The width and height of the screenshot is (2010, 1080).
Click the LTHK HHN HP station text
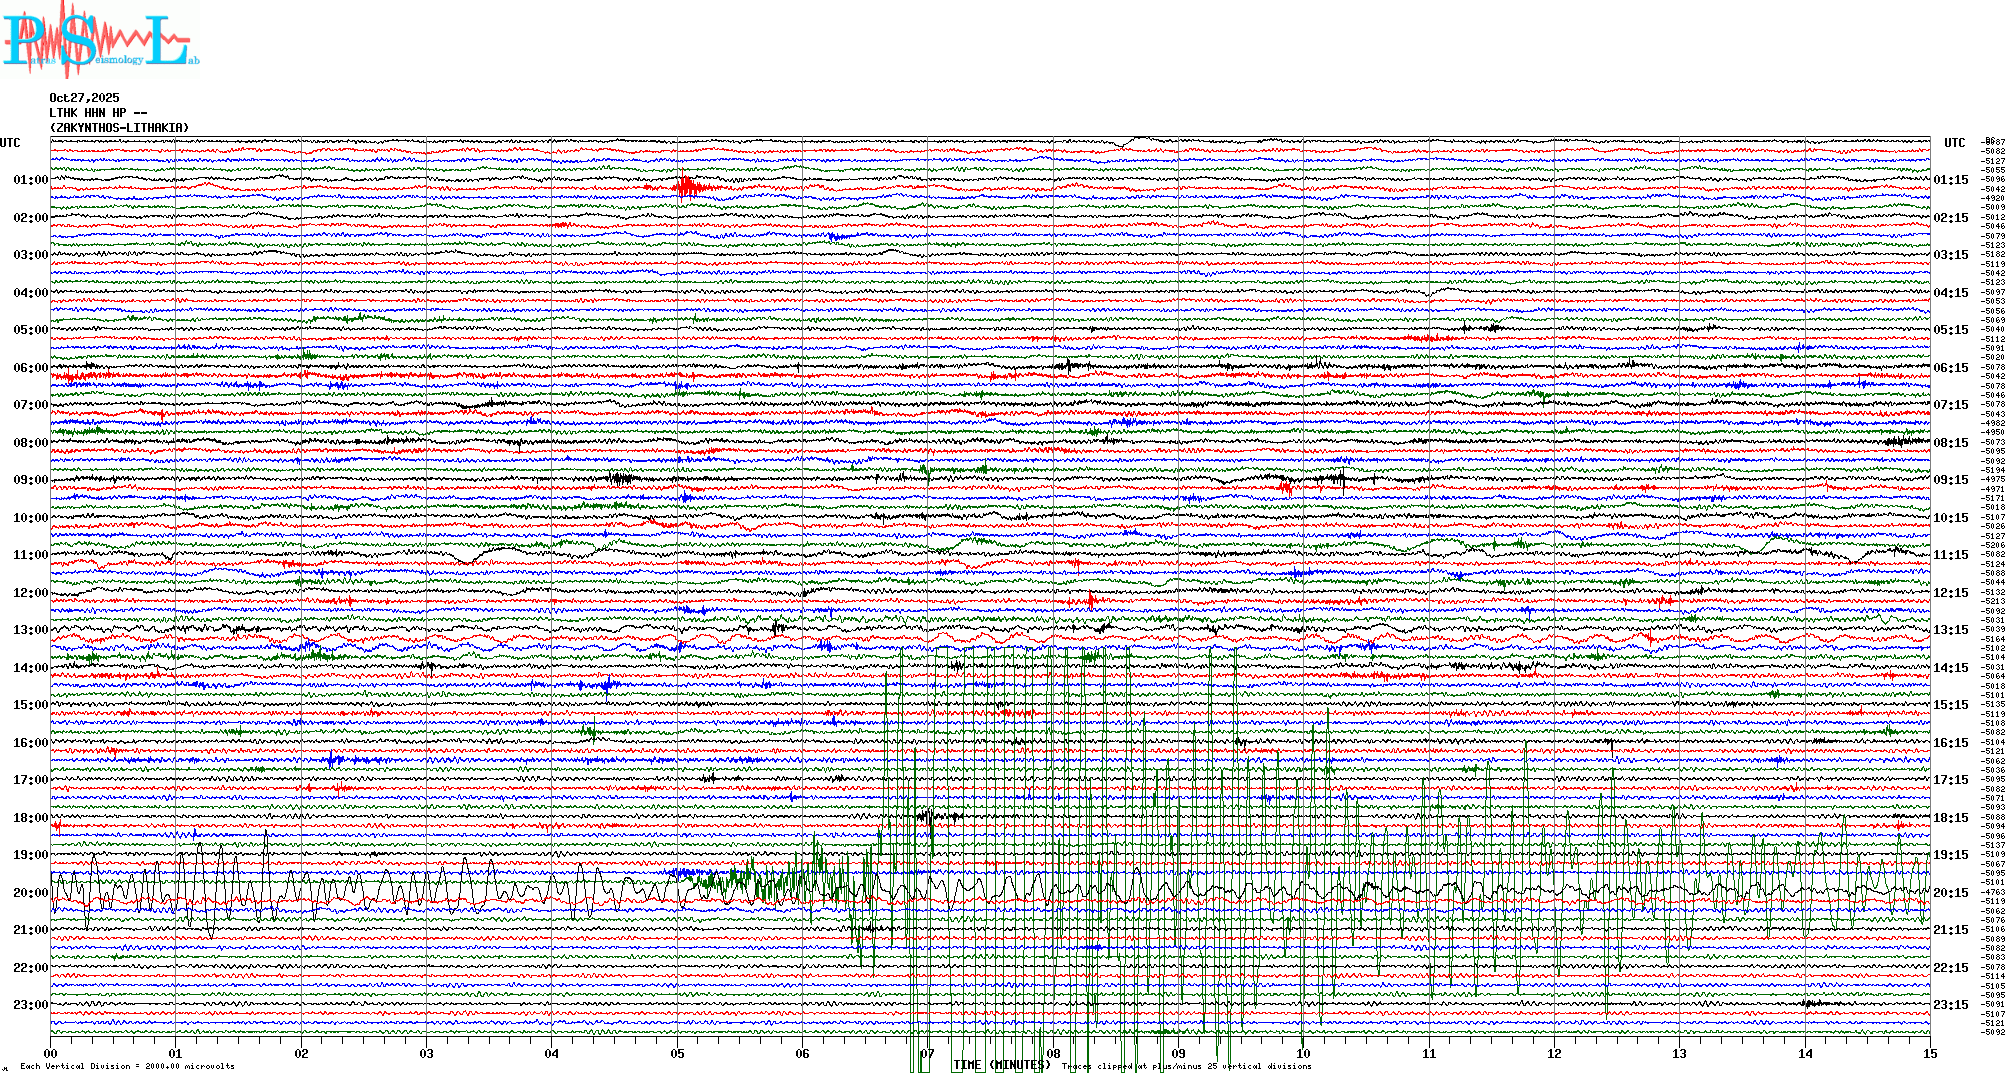[97, 113]
